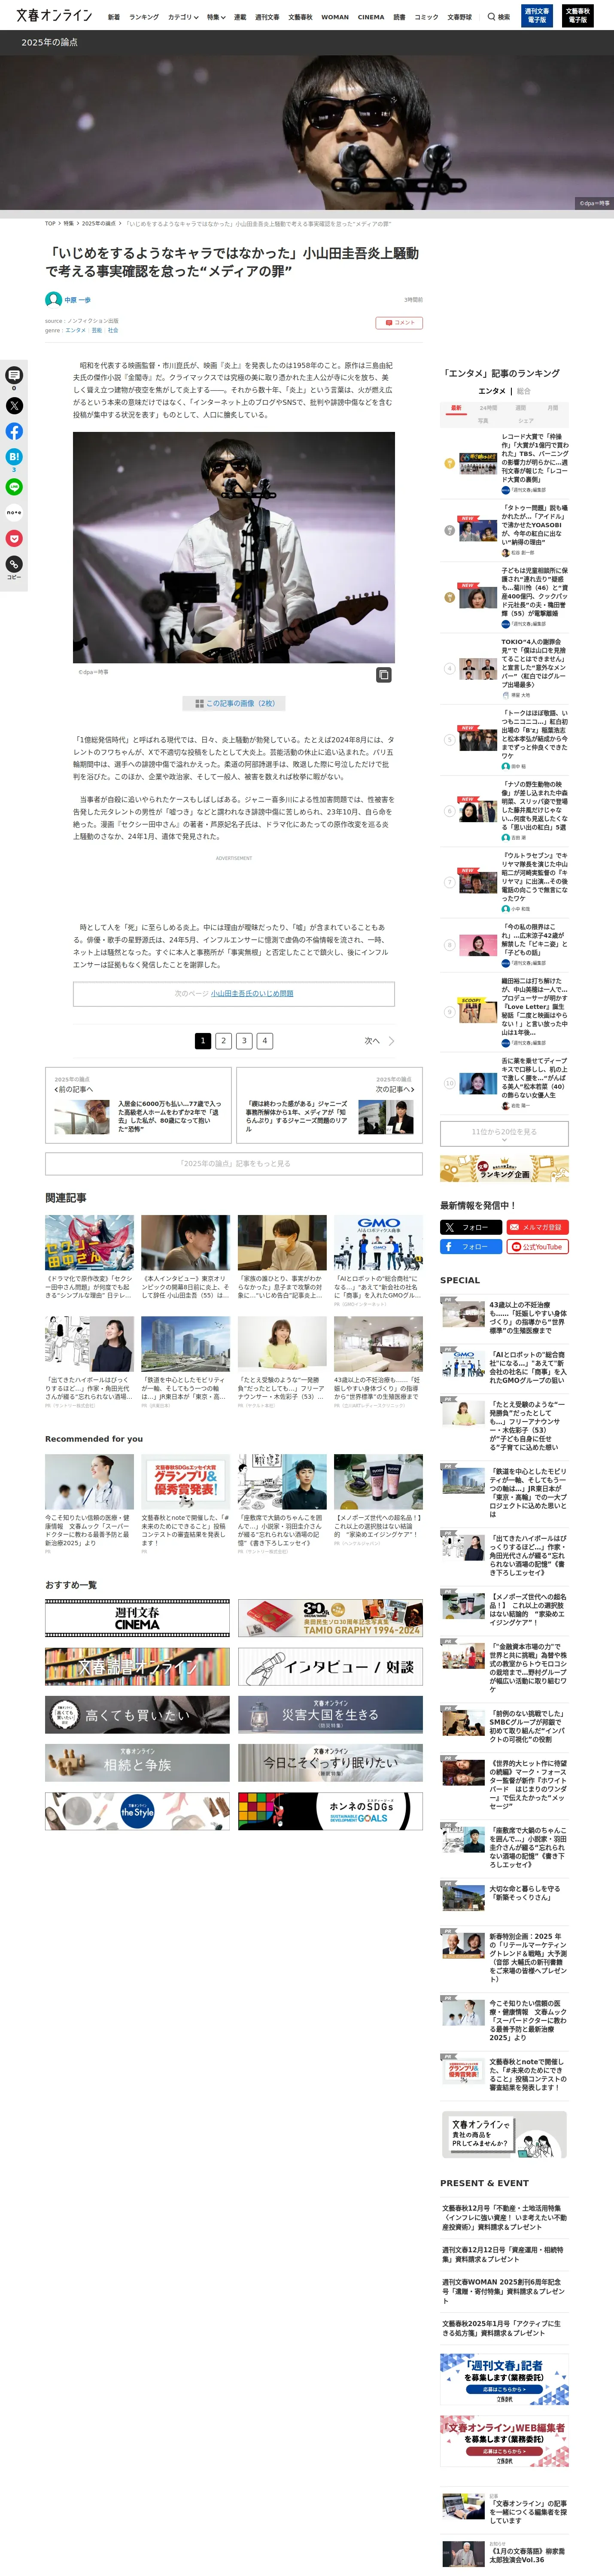The width and height of the screenshot is (614, 2576).
Task: Select the 写真 ranking tab
Action: (483, 421)
